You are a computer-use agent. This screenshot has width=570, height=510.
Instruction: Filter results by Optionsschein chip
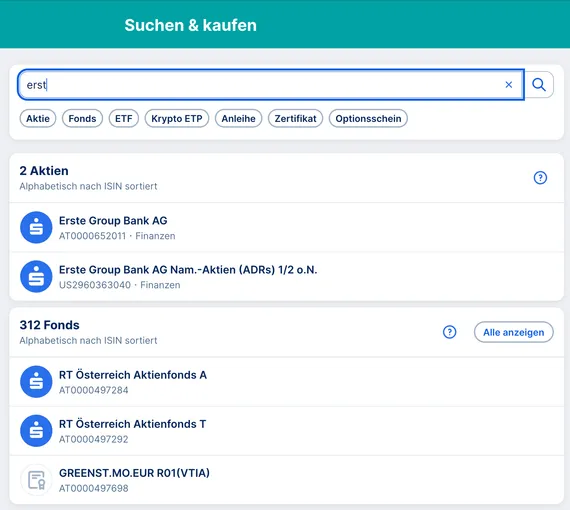pos(368,119)
